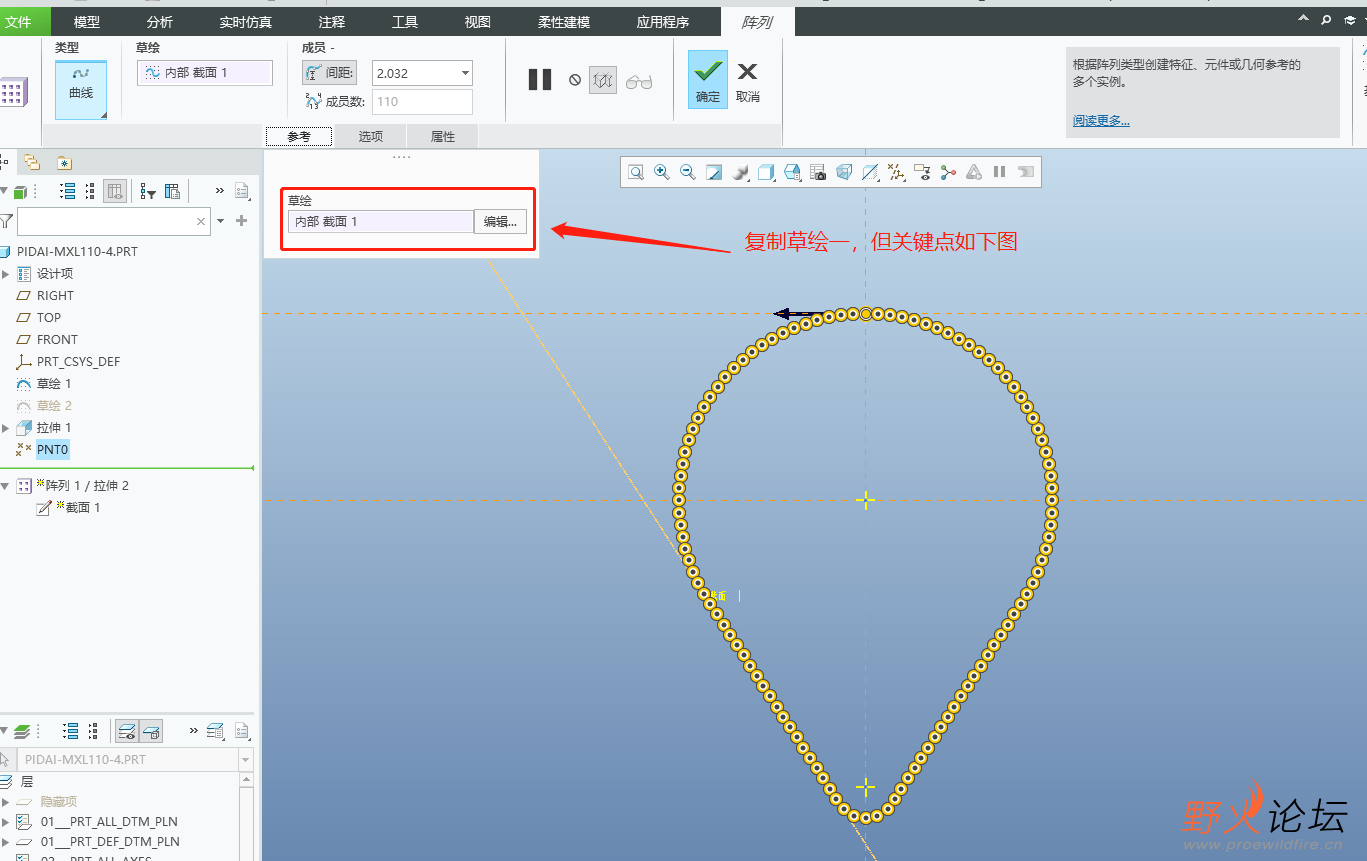Viewport: 1367px width, 861px height.
Task: Toggle model tree columns display icon
Action: (115, 191)
